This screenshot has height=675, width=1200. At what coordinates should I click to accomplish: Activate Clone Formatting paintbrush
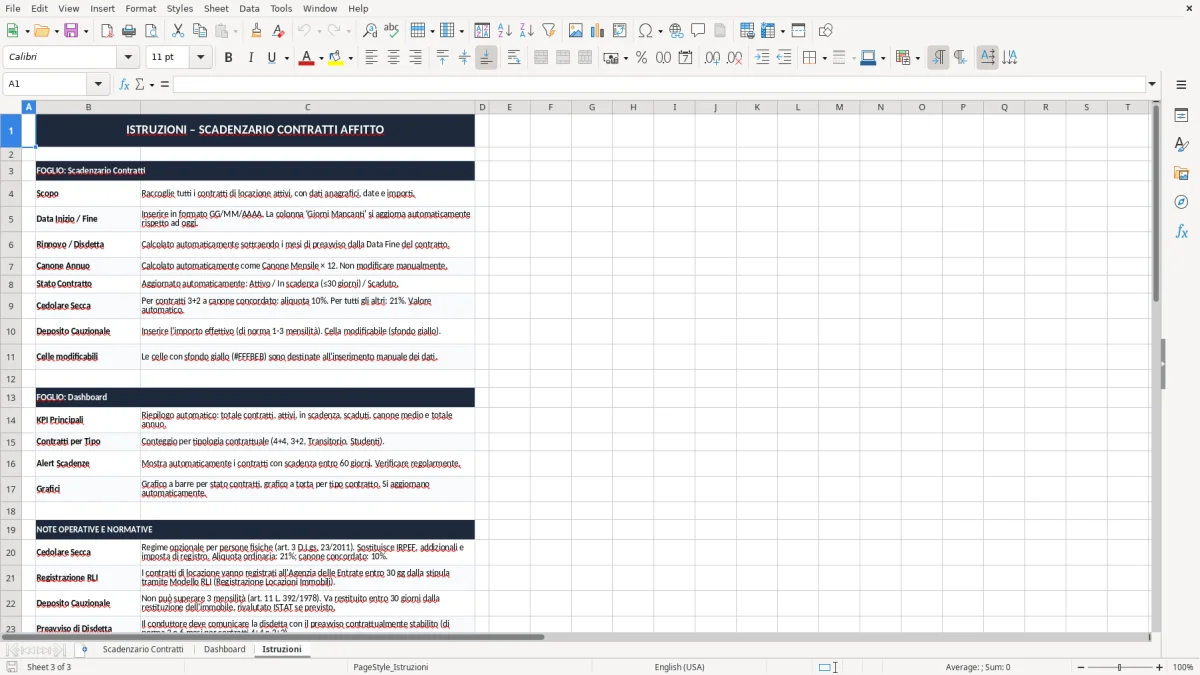point(256,31)
